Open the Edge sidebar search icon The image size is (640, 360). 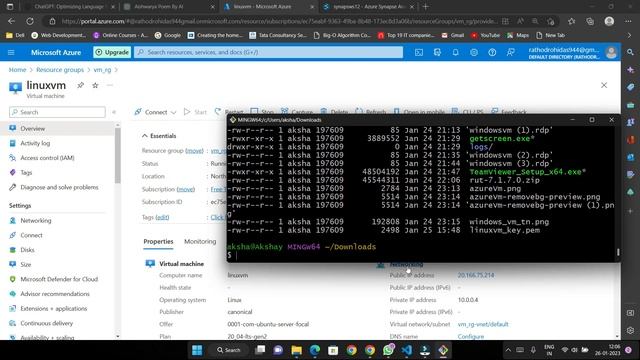point(631,52)
